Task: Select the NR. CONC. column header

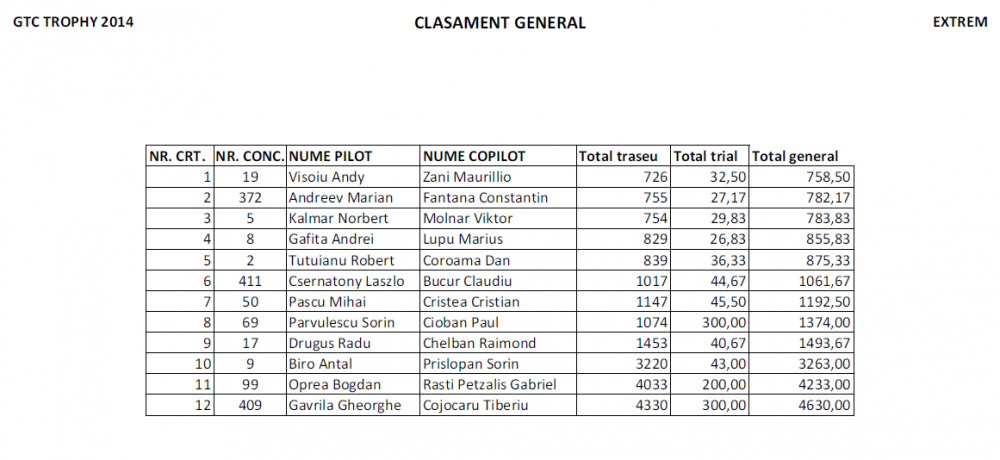Action: 250,156
